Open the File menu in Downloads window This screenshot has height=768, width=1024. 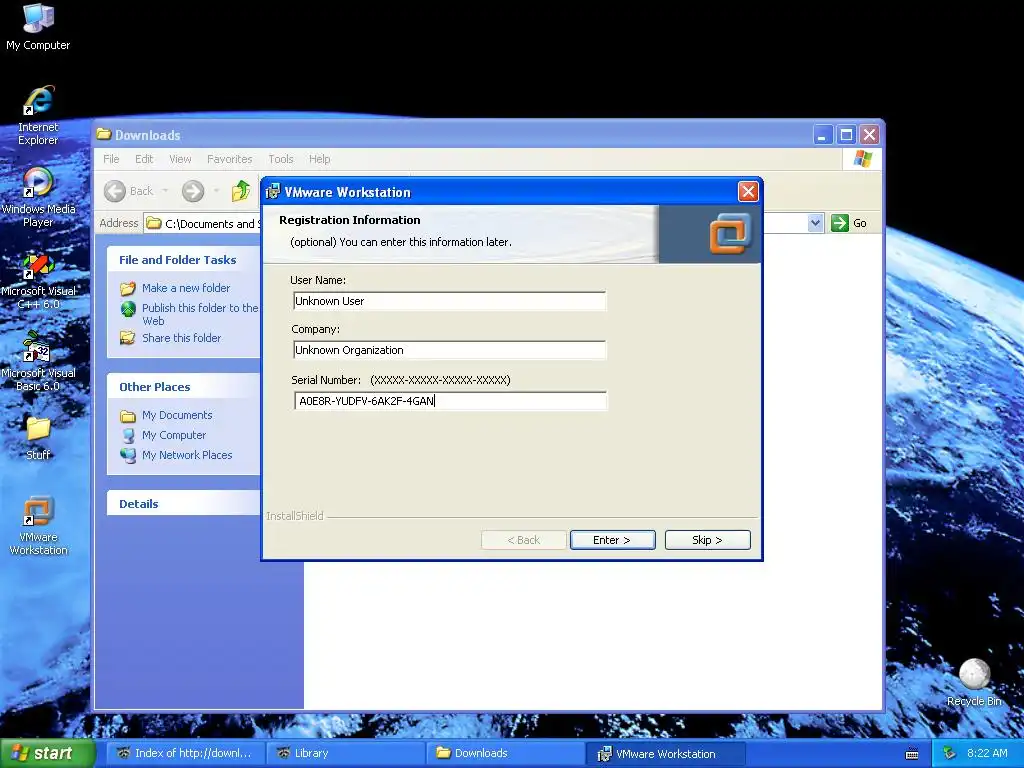click(x=111, y=159)
